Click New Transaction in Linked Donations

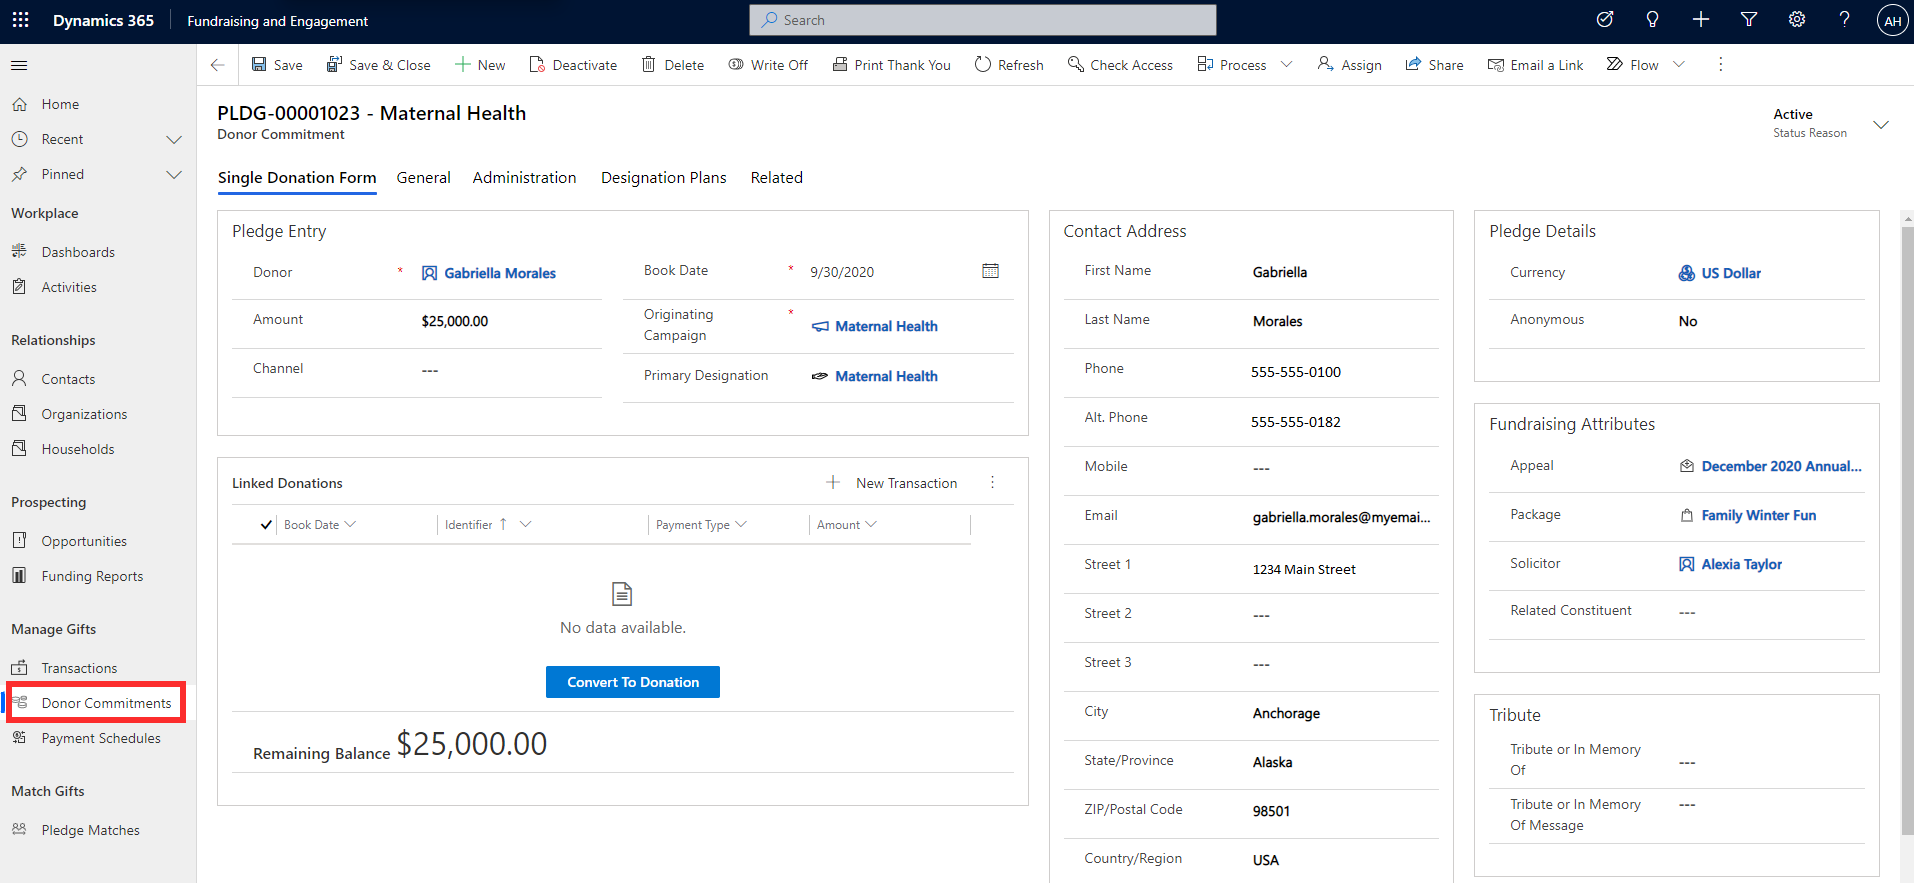[891, 483]
